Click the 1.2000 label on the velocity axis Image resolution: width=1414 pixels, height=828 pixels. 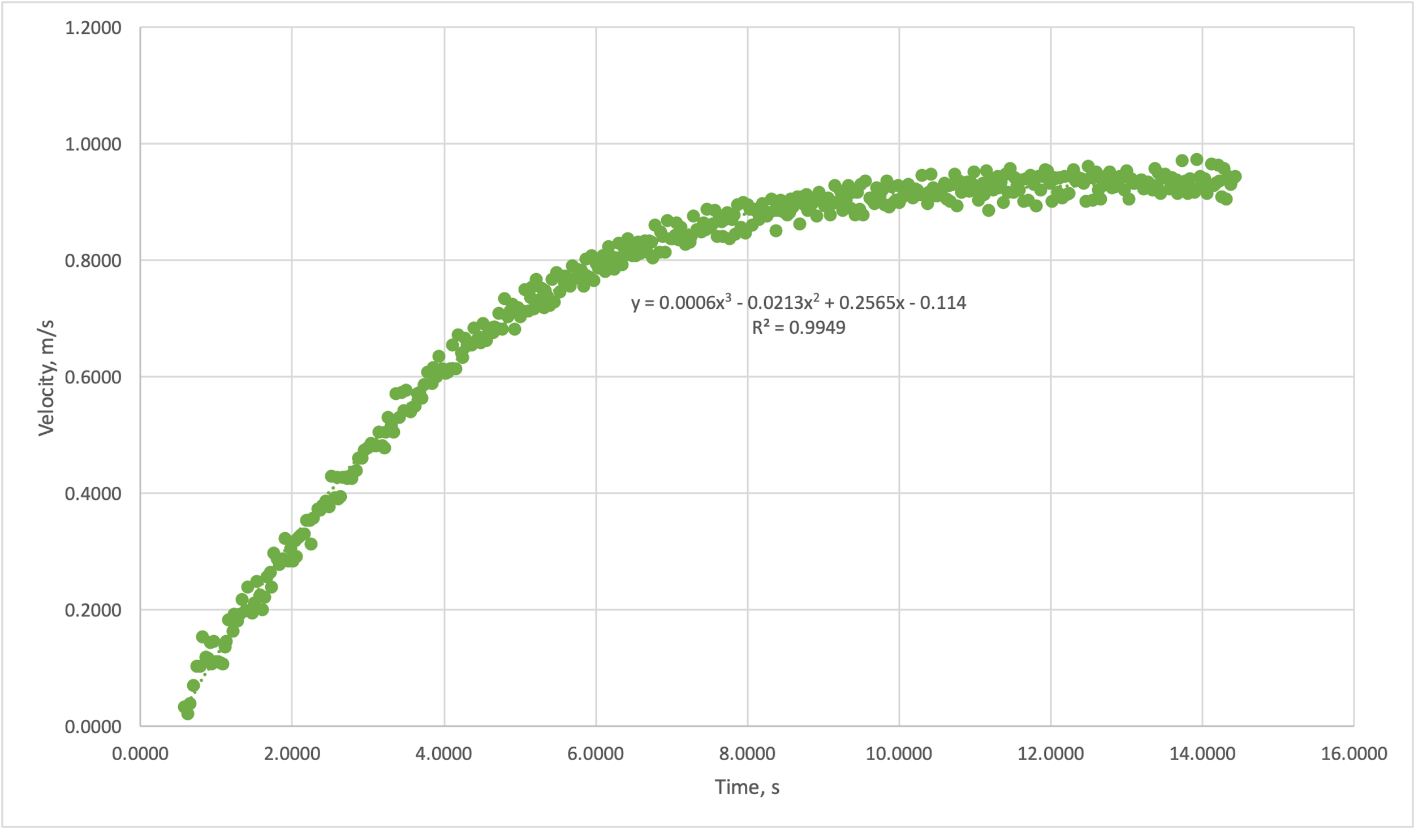[x=95, y=28]
